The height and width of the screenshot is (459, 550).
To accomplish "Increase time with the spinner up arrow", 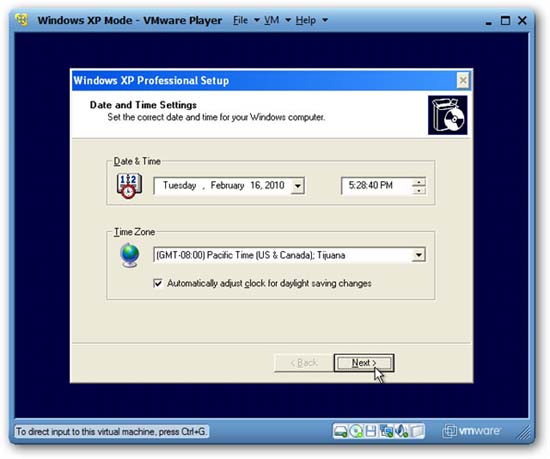I will point(419,182).
